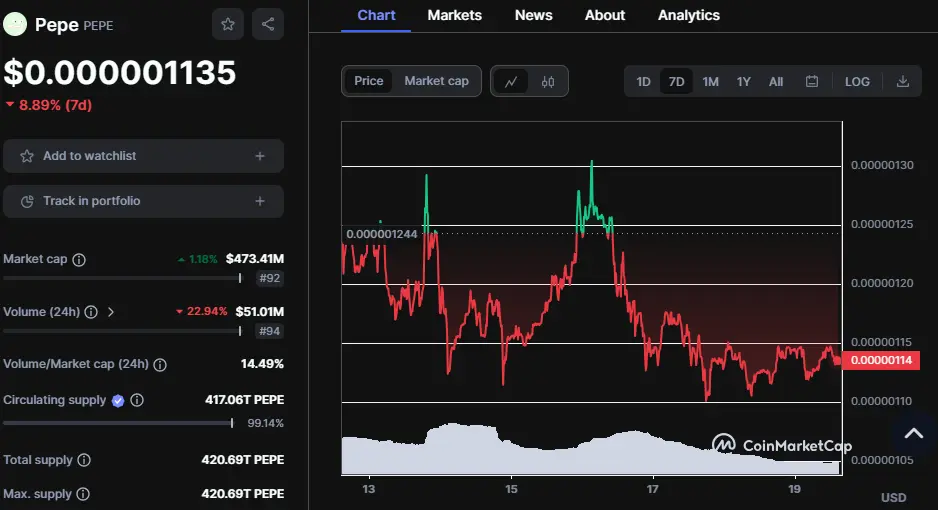Screen dimensions: 938x510
Task: Select the Price chart mode
Action: point(368,81)
